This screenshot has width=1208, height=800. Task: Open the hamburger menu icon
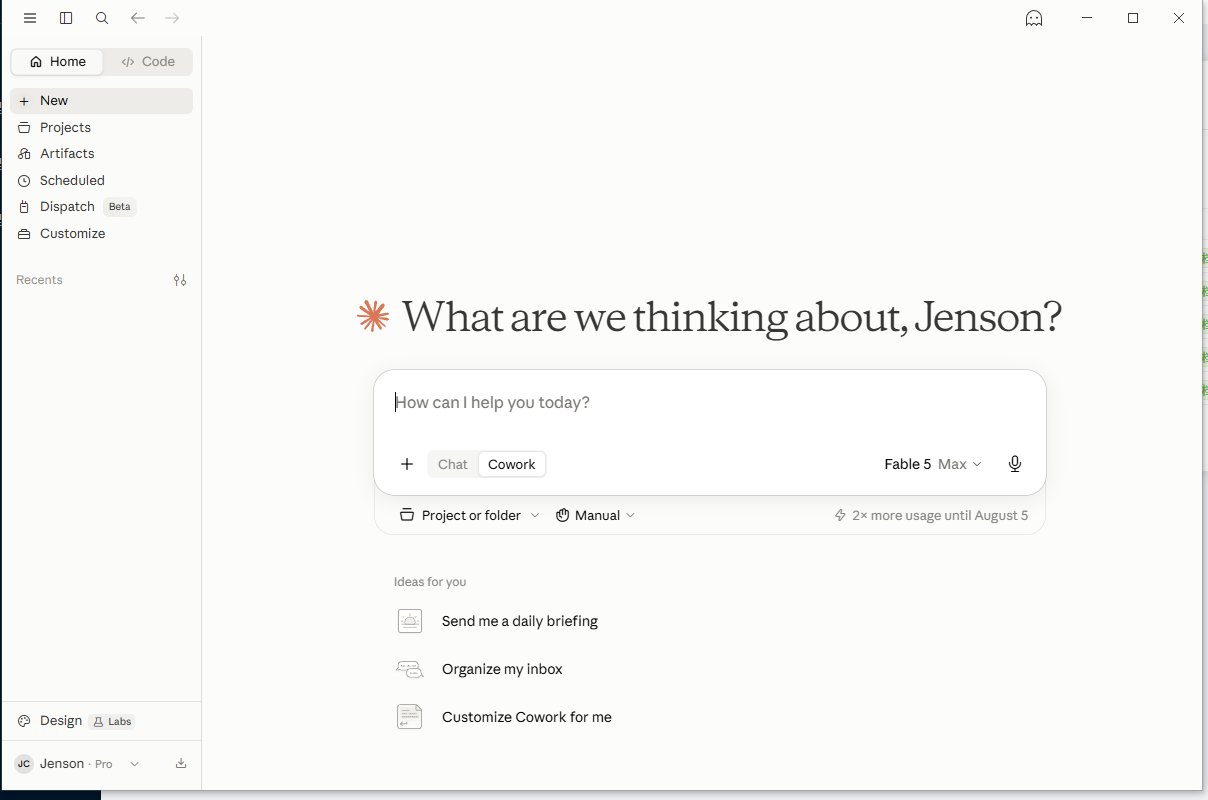click(x=30, y=18)
